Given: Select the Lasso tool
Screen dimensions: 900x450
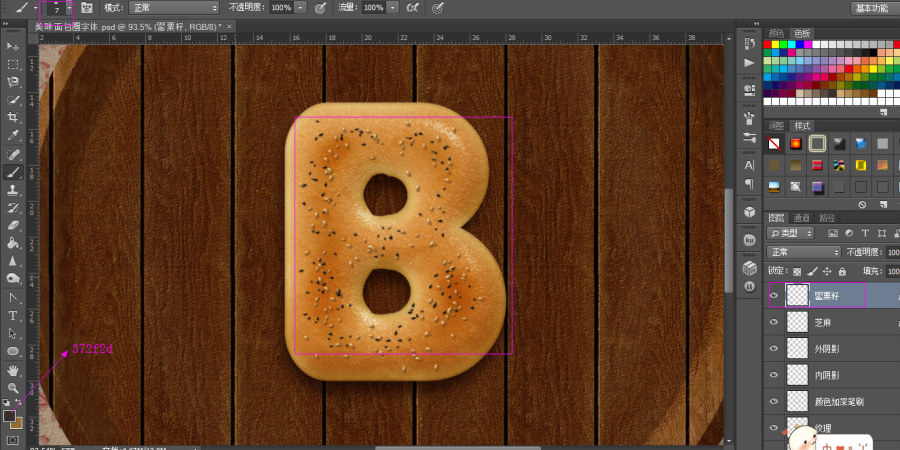Looking at the screenshot, I should click(x=13, y=82).
